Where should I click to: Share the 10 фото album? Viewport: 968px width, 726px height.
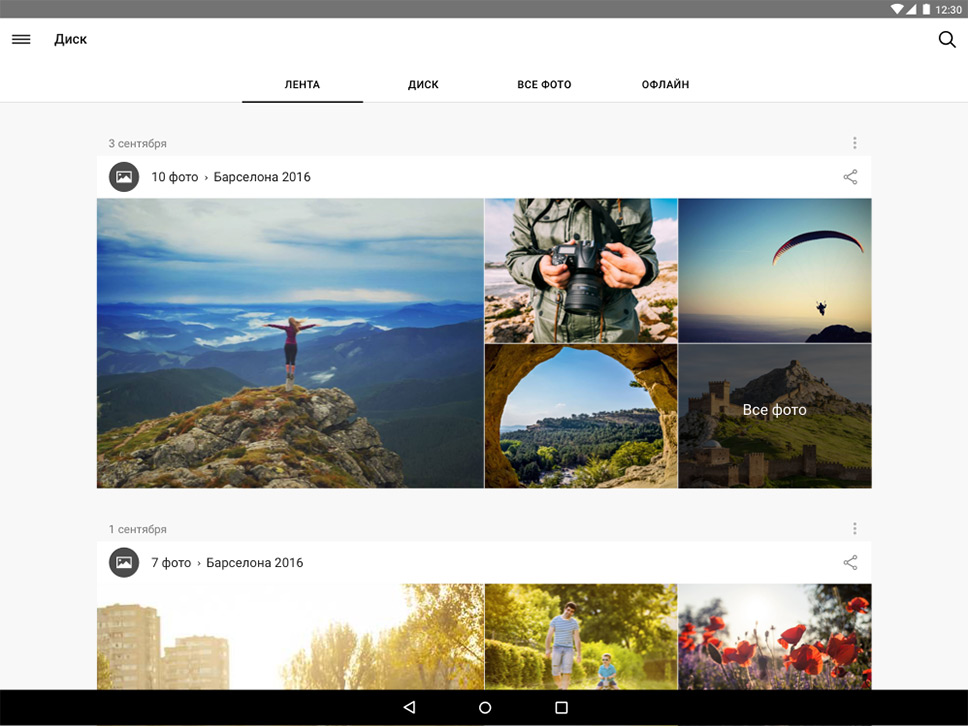point(850,177)
